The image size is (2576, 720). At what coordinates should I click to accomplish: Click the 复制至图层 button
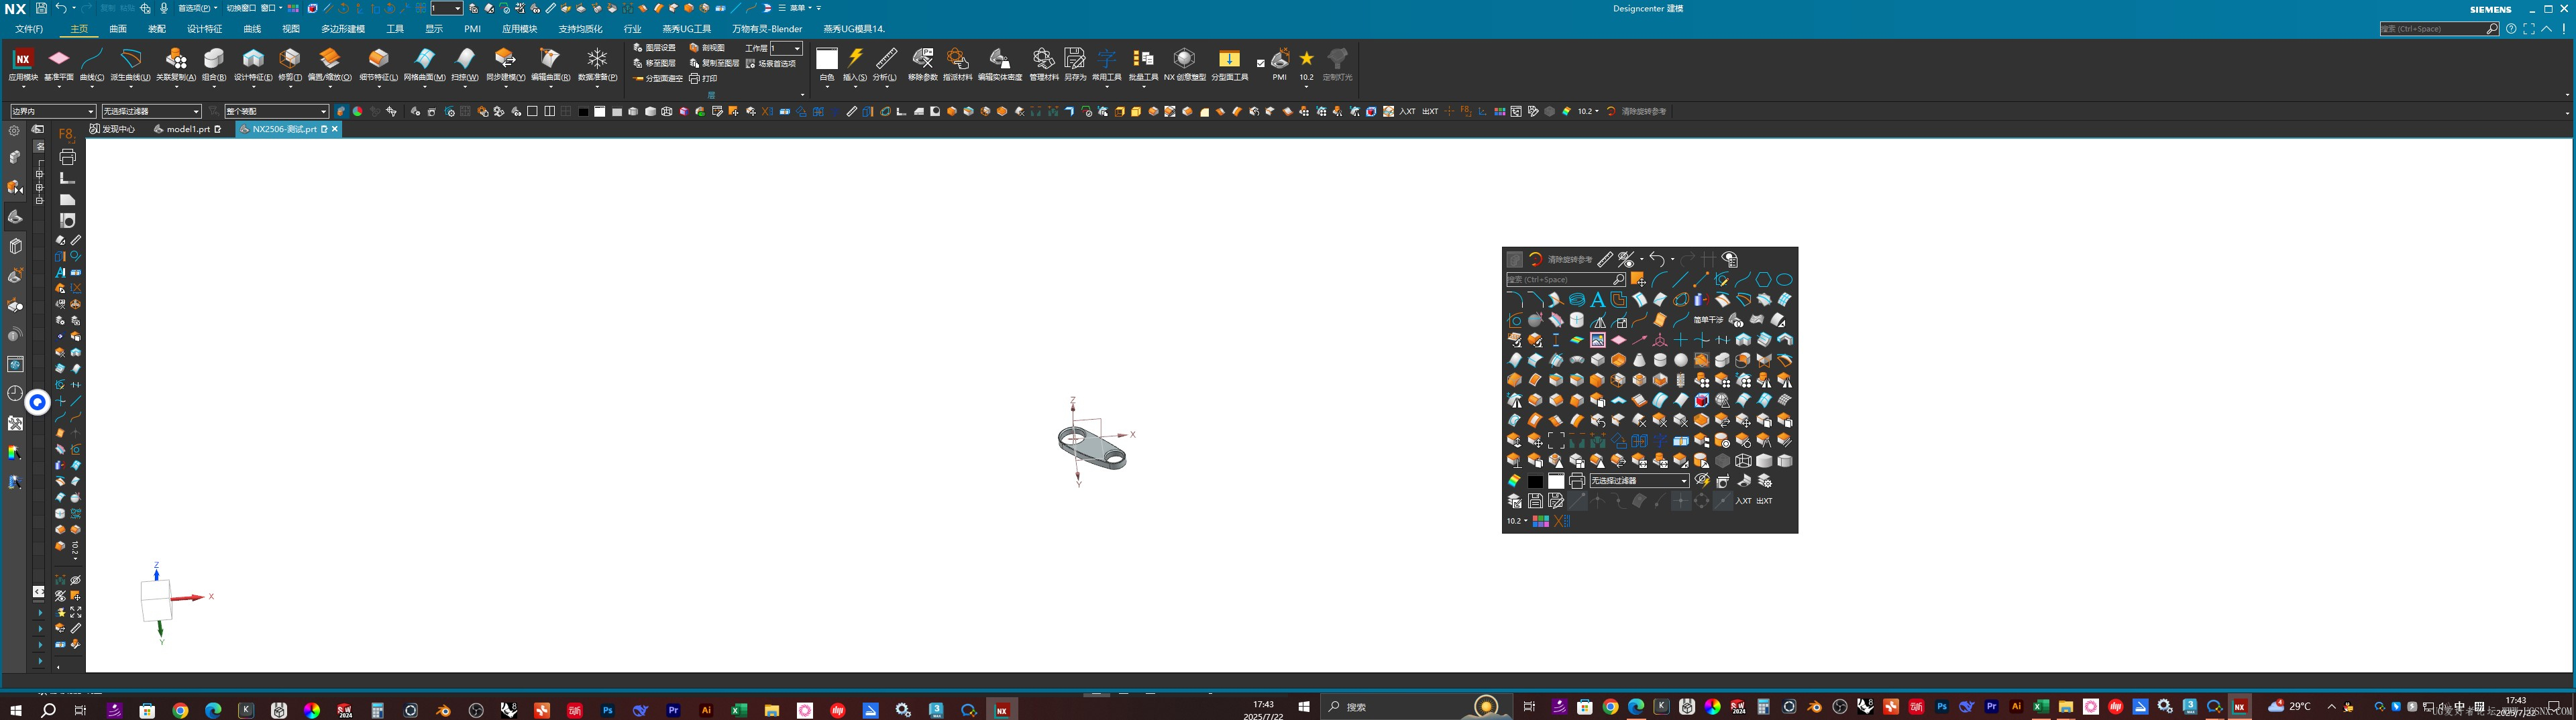point(714,63)
